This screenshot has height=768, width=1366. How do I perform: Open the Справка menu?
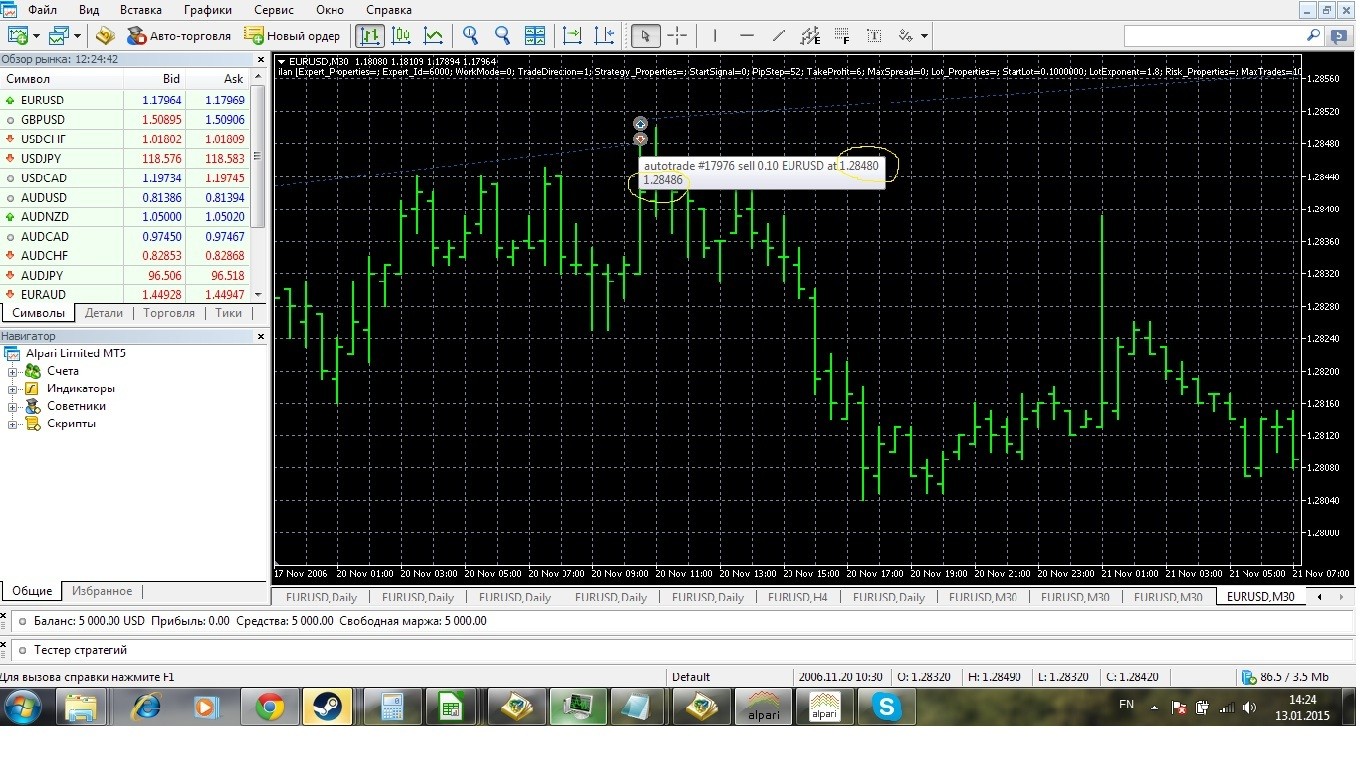(x=389, y=10)
